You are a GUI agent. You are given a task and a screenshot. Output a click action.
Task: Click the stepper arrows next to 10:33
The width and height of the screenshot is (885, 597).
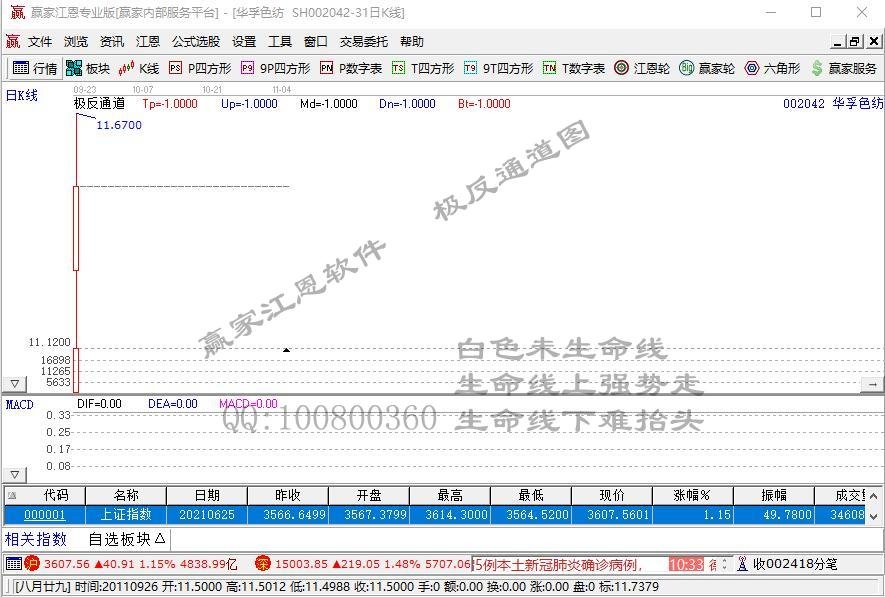pos(724,564)
